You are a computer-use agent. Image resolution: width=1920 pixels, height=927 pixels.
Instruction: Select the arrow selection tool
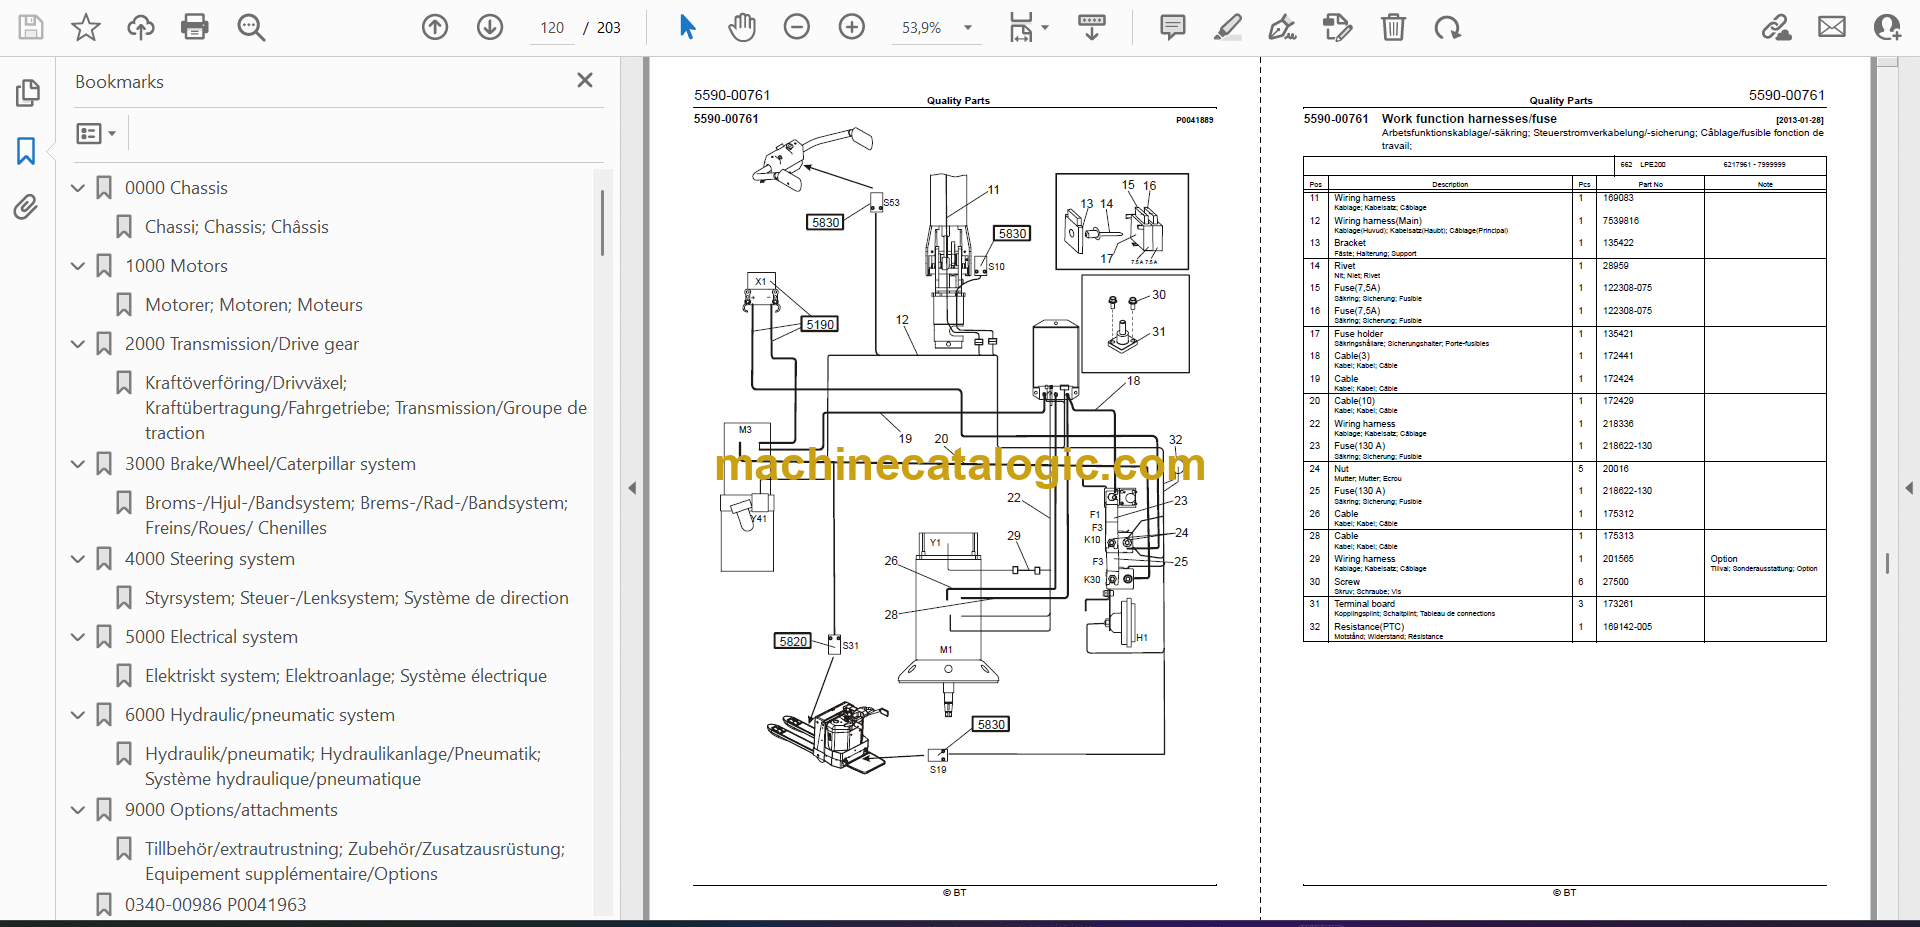pos(687,27)
